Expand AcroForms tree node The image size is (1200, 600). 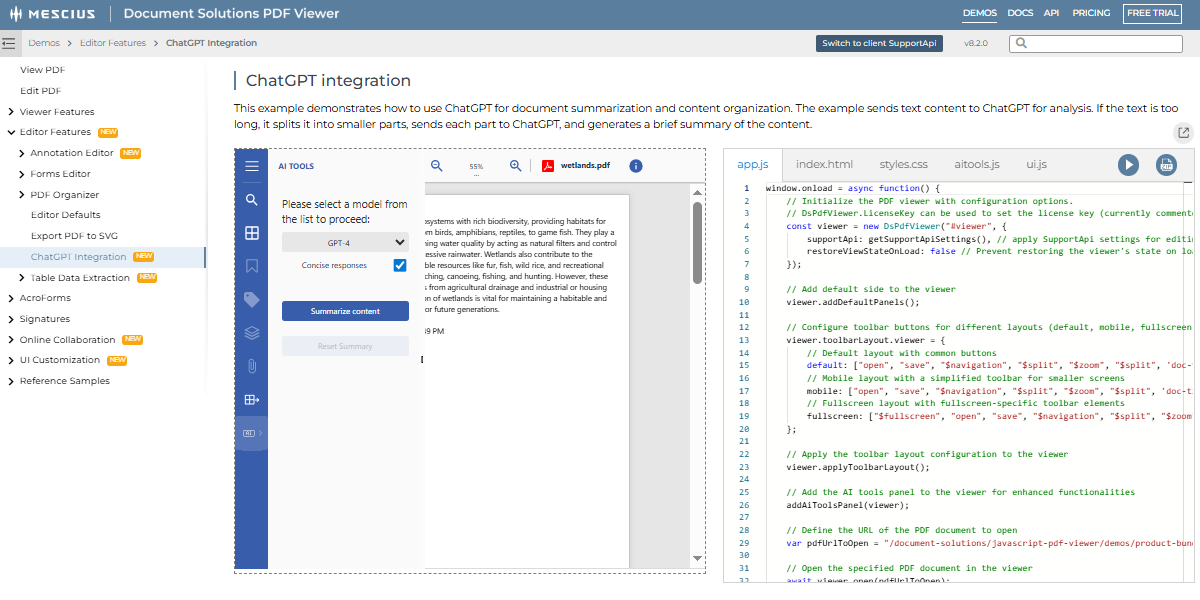coord(10,298)
